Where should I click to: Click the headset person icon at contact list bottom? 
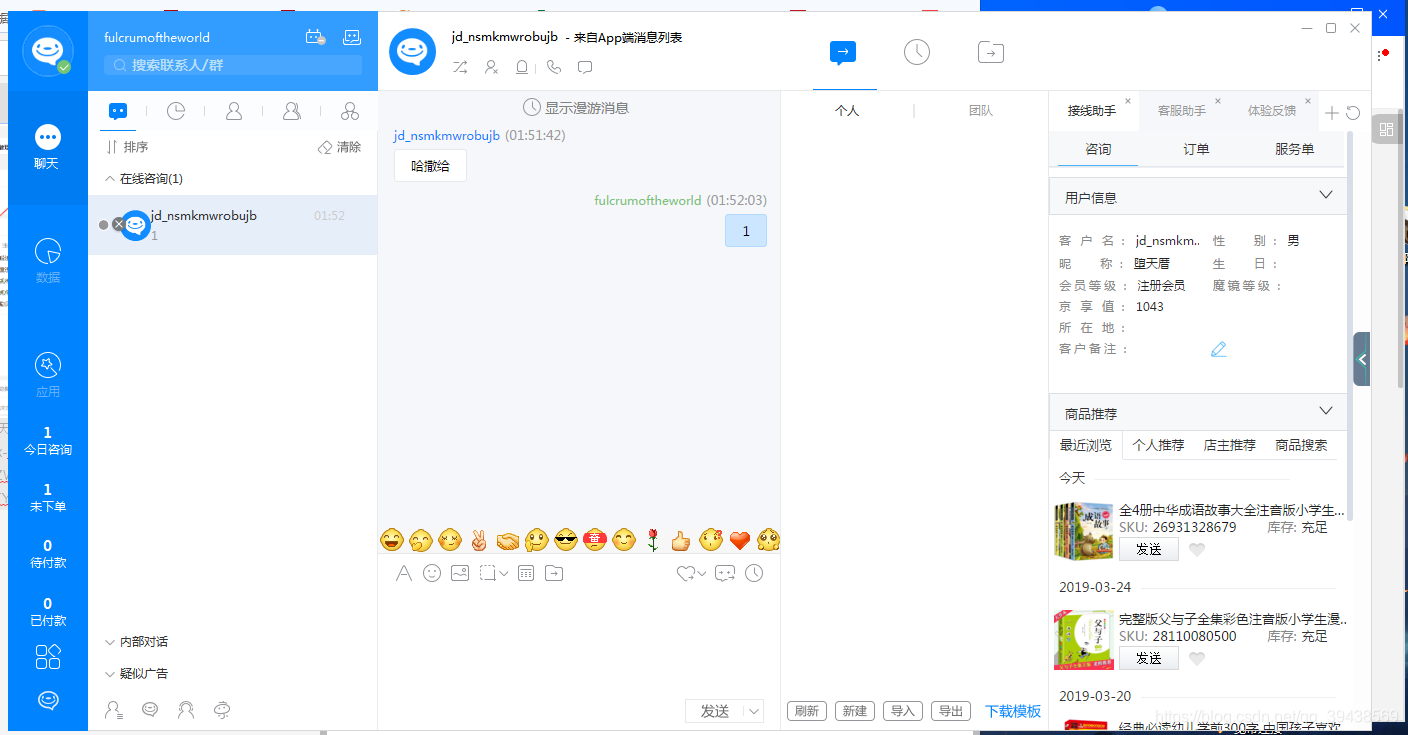(x=186, y=710)
